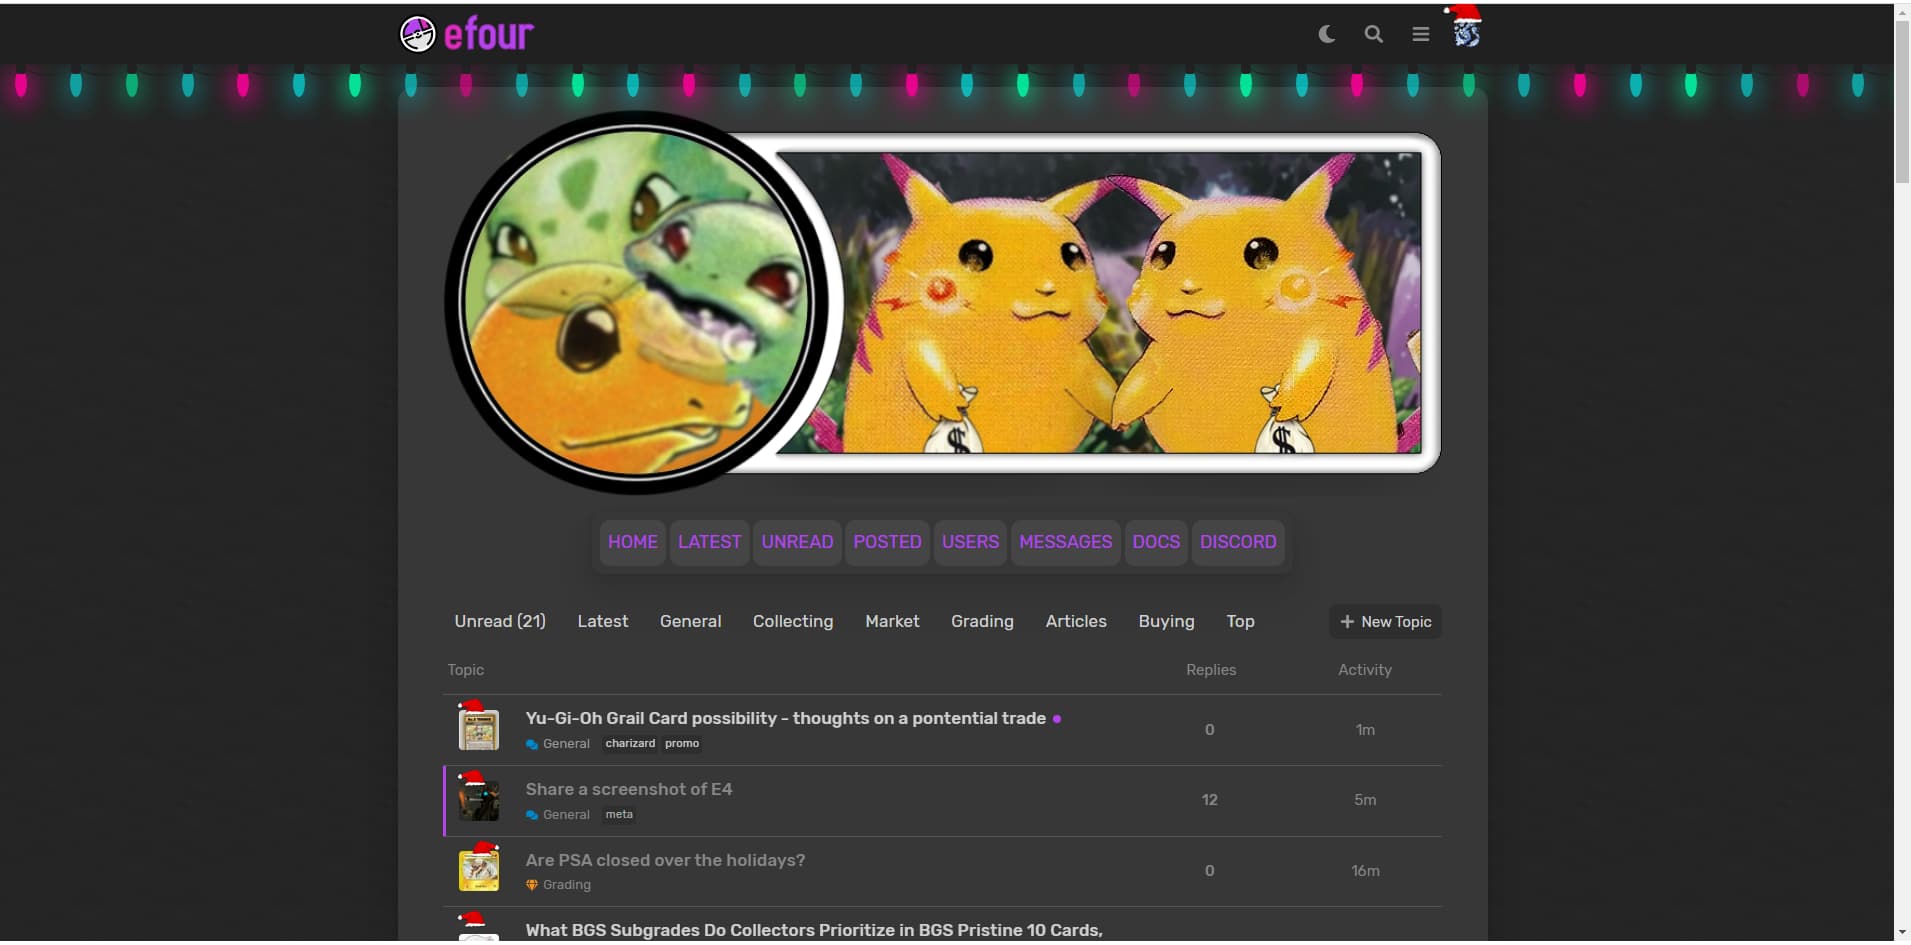Select the Articles category tab
Screen dimensions: 1911x945
[1076, 621]
